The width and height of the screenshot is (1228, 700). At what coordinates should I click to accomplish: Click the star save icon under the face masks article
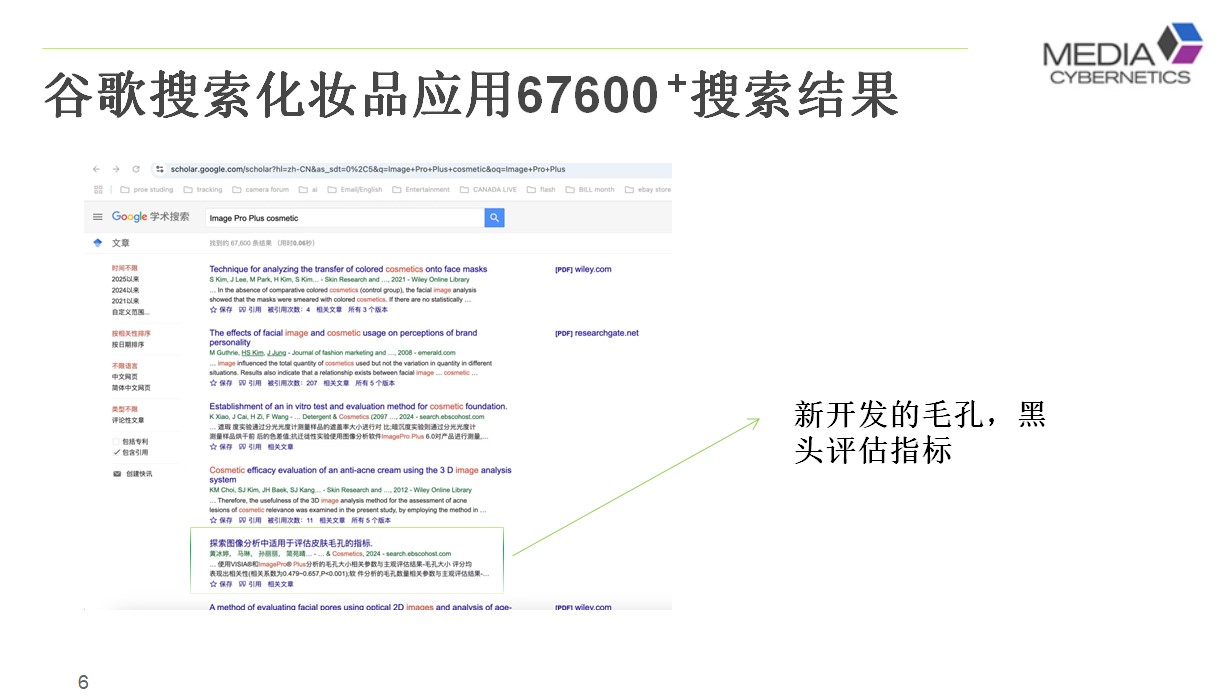coord(213,309)
